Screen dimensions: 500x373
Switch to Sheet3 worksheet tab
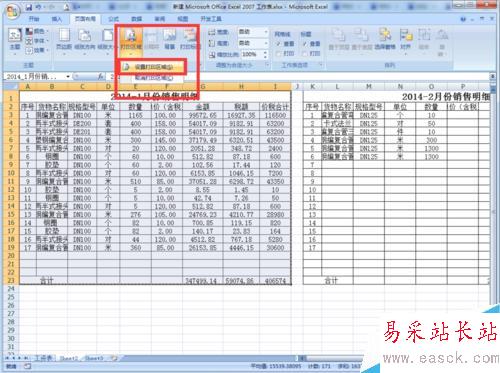point(94,358)
